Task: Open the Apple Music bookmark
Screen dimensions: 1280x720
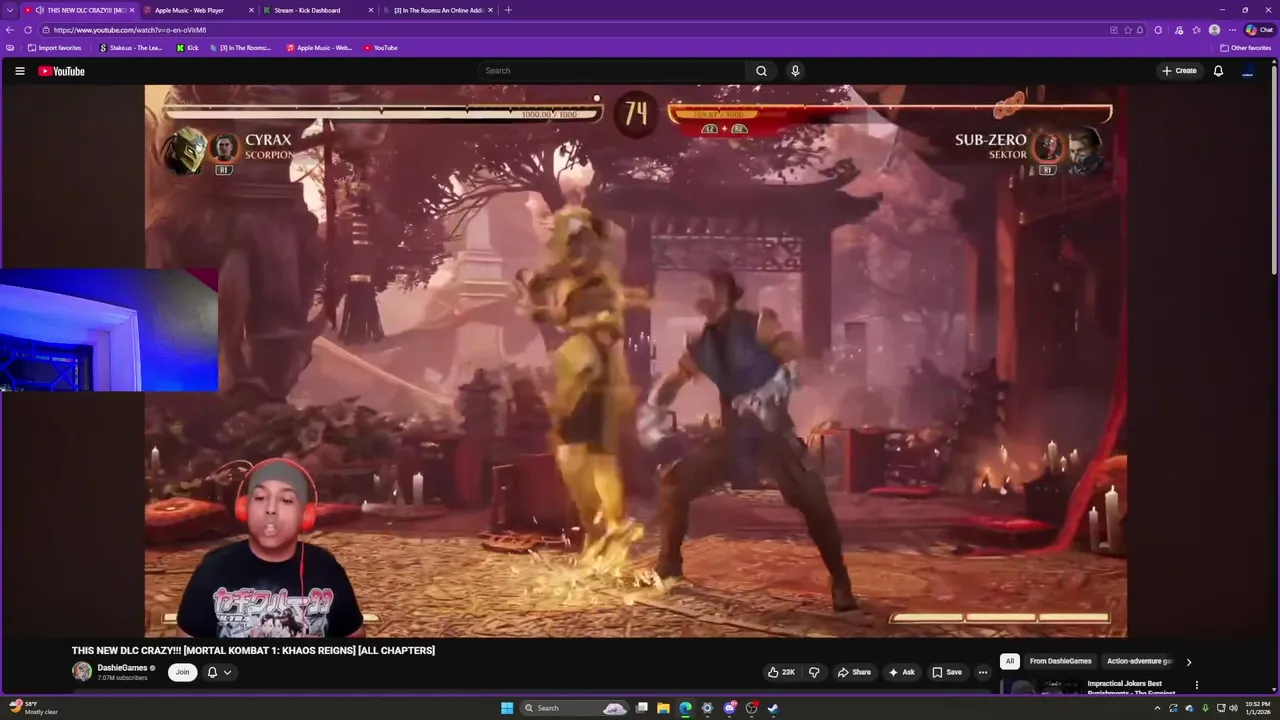Action: click(x=319, y=48)
